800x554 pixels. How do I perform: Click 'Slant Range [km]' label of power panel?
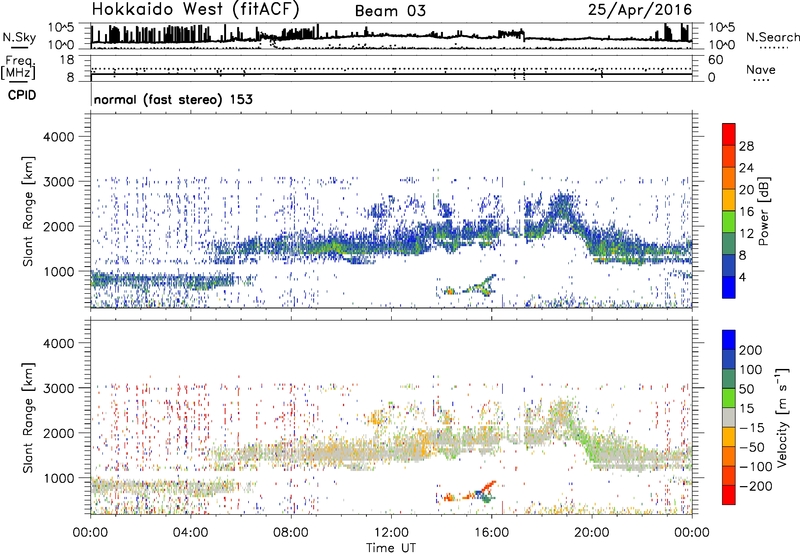point(28,211)
